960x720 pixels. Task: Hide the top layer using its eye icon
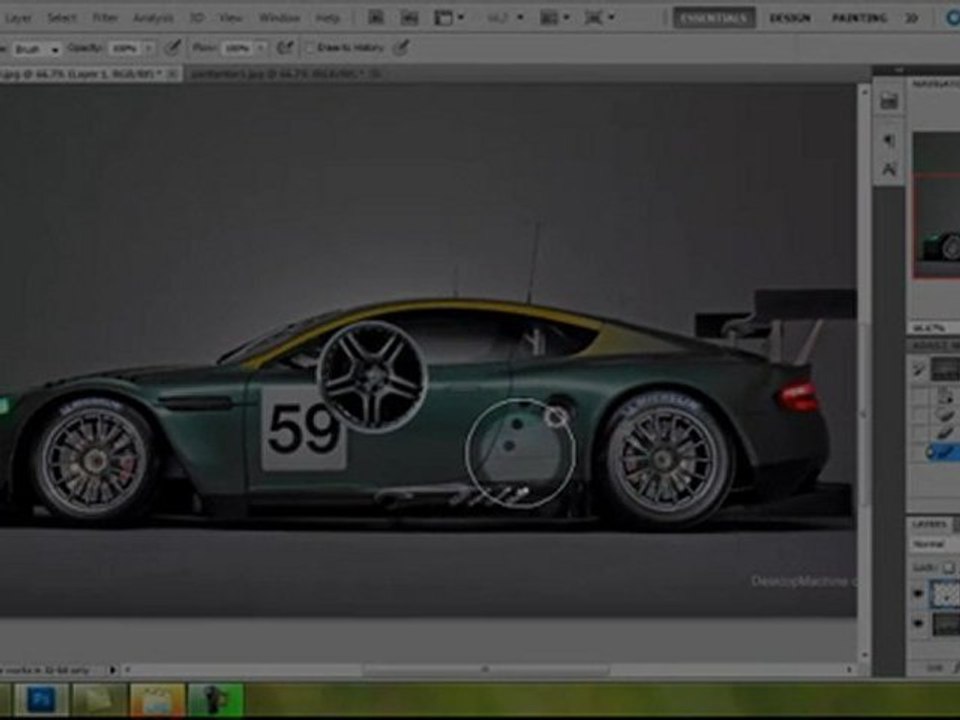918,593
